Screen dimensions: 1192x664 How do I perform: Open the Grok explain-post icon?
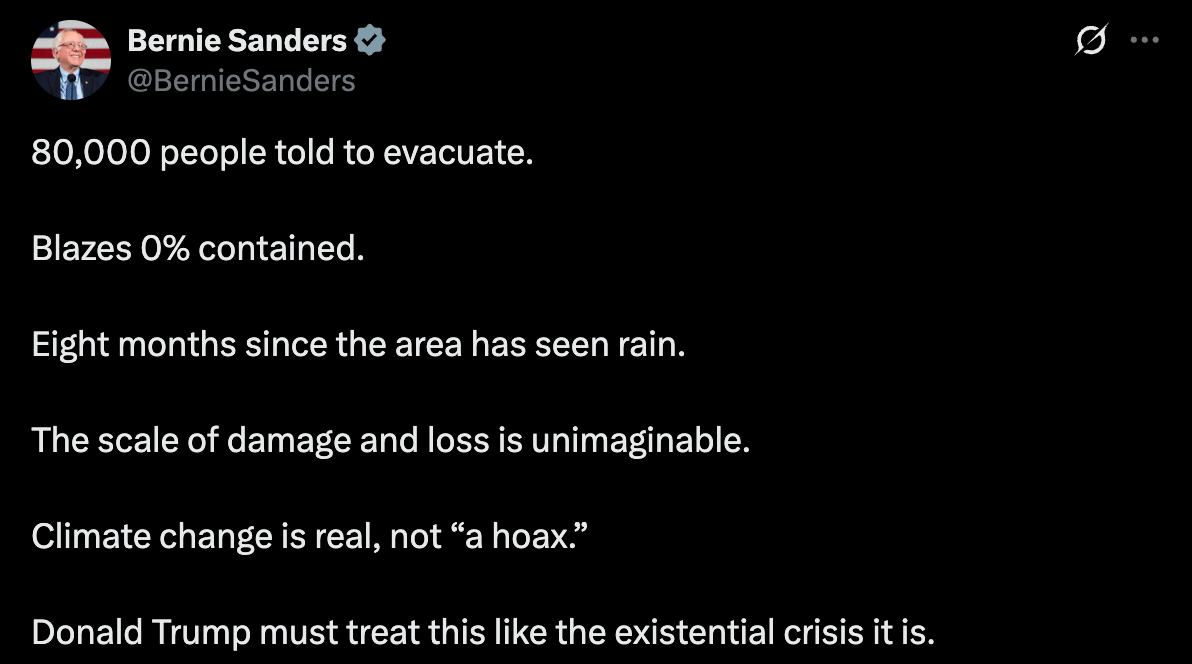point(1091,41)
